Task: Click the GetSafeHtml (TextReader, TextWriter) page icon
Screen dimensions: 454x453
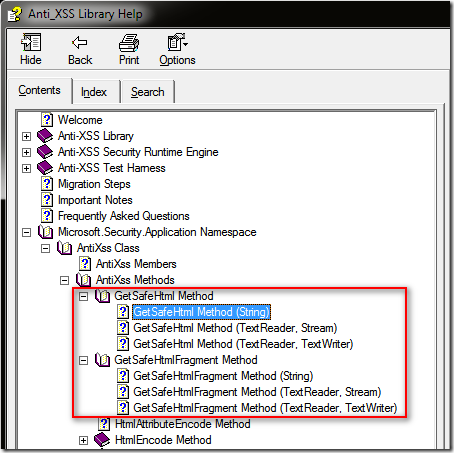Action: tap(123, 344)
